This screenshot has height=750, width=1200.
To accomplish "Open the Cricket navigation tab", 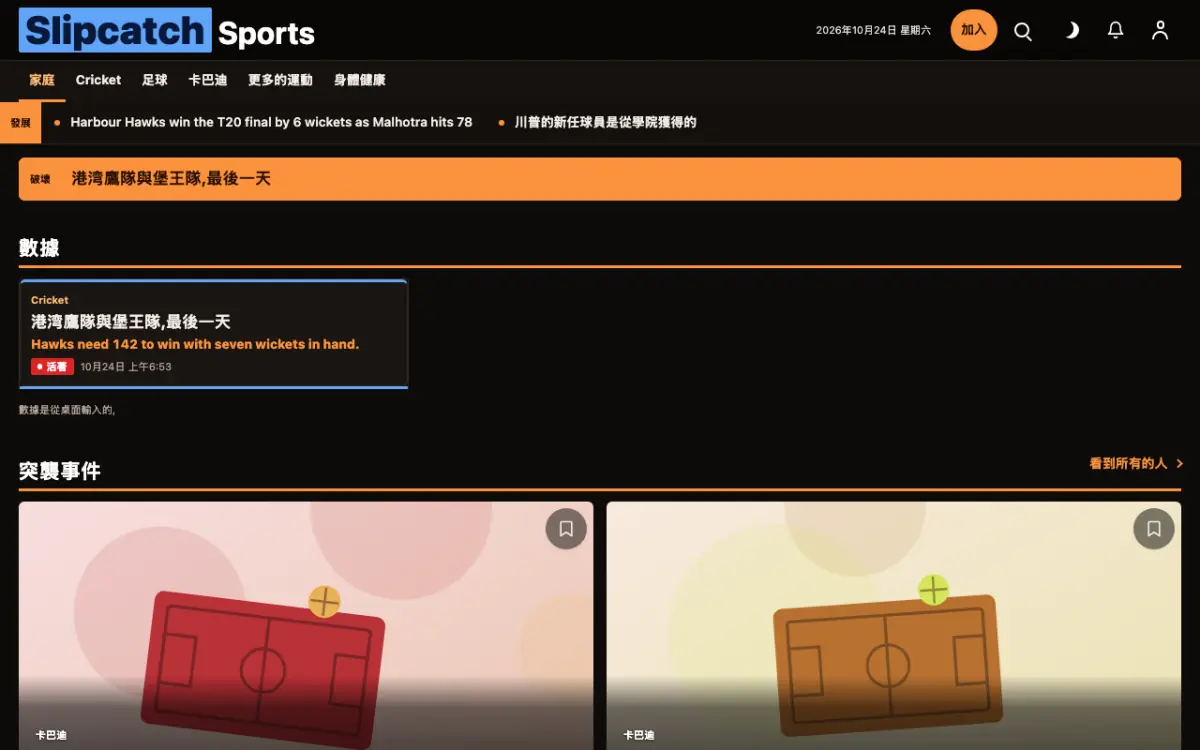I will click(98, 80).
